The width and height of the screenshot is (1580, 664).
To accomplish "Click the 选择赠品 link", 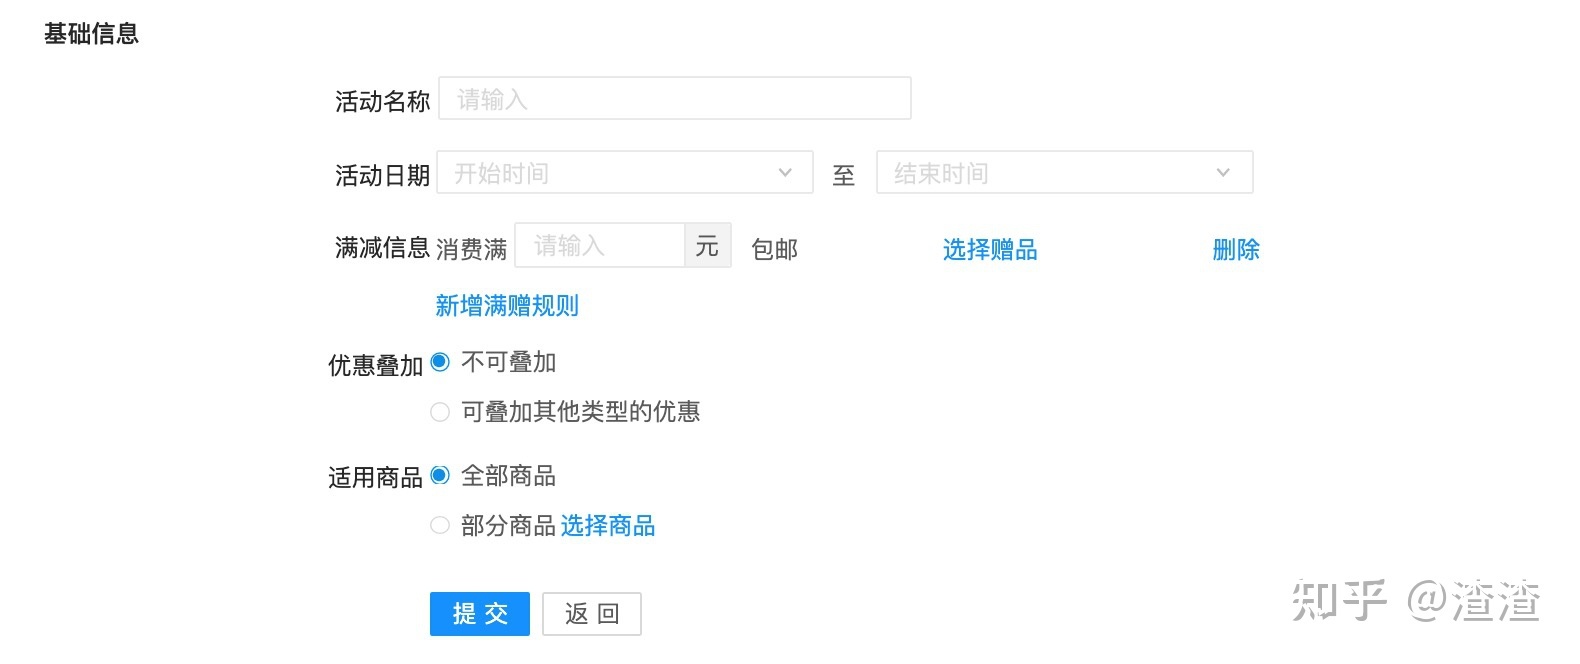I will coord(990,249).
